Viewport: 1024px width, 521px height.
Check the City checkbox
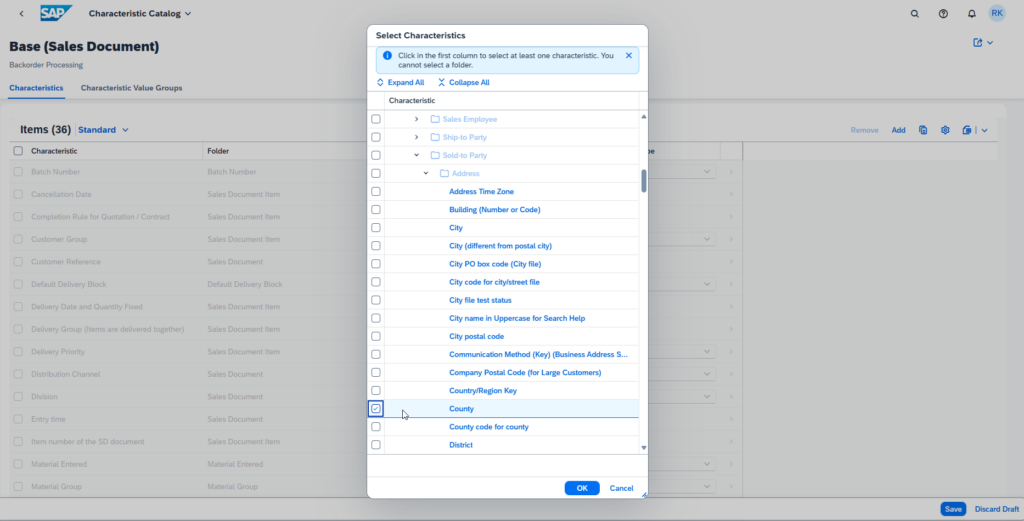click(x=376, y=228)
